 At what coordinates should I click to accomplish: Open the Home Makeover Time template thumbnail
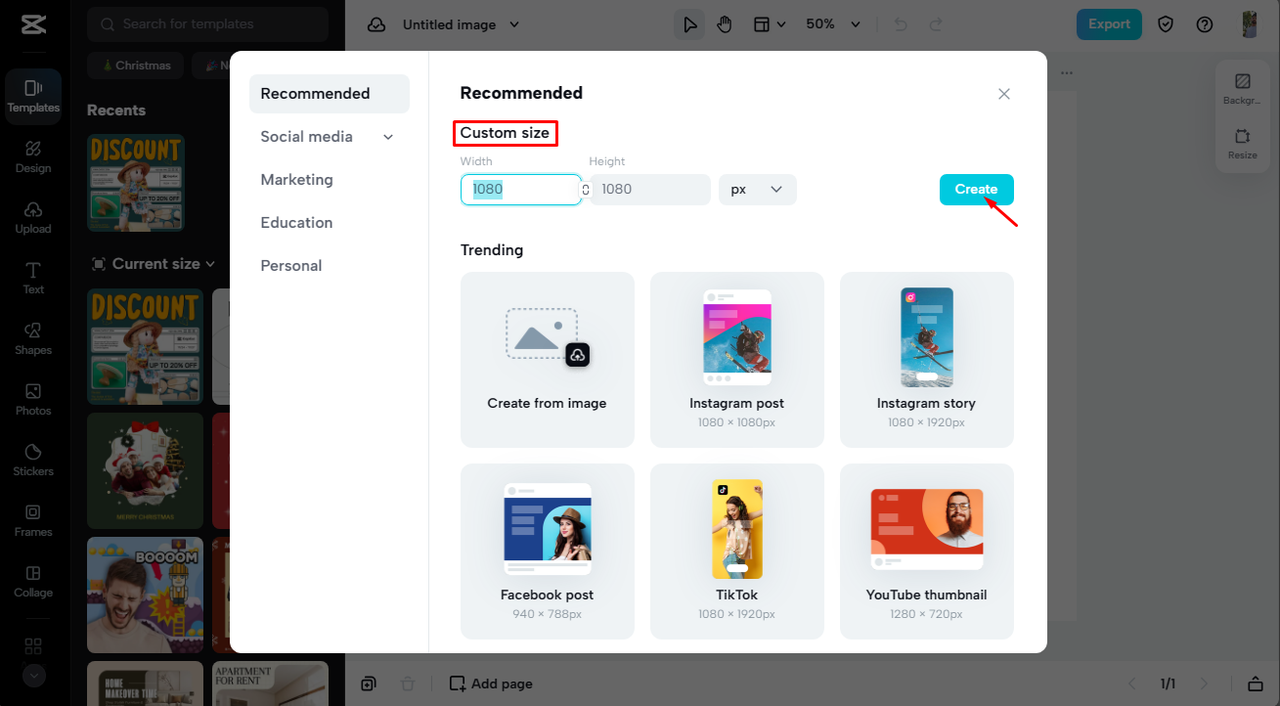point(145,683)
